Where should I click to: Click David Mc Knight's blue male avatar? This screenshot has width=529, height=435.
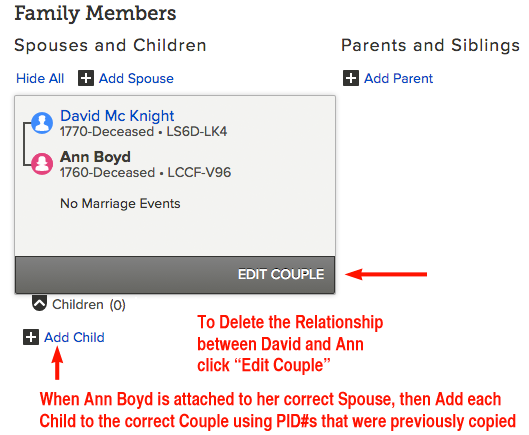42,123
